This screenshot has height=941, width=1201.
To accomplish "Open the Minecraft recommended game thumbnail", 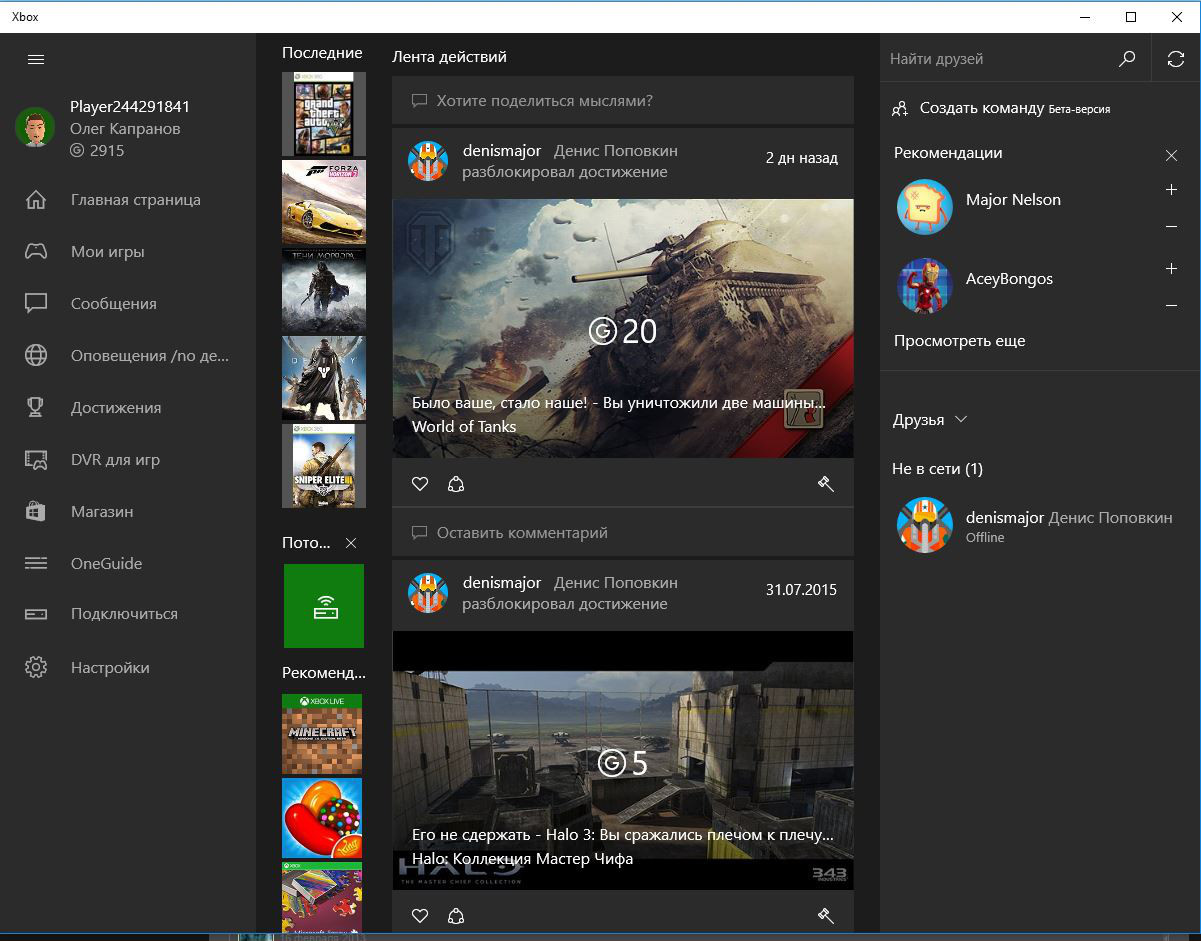I will (322, 735).
